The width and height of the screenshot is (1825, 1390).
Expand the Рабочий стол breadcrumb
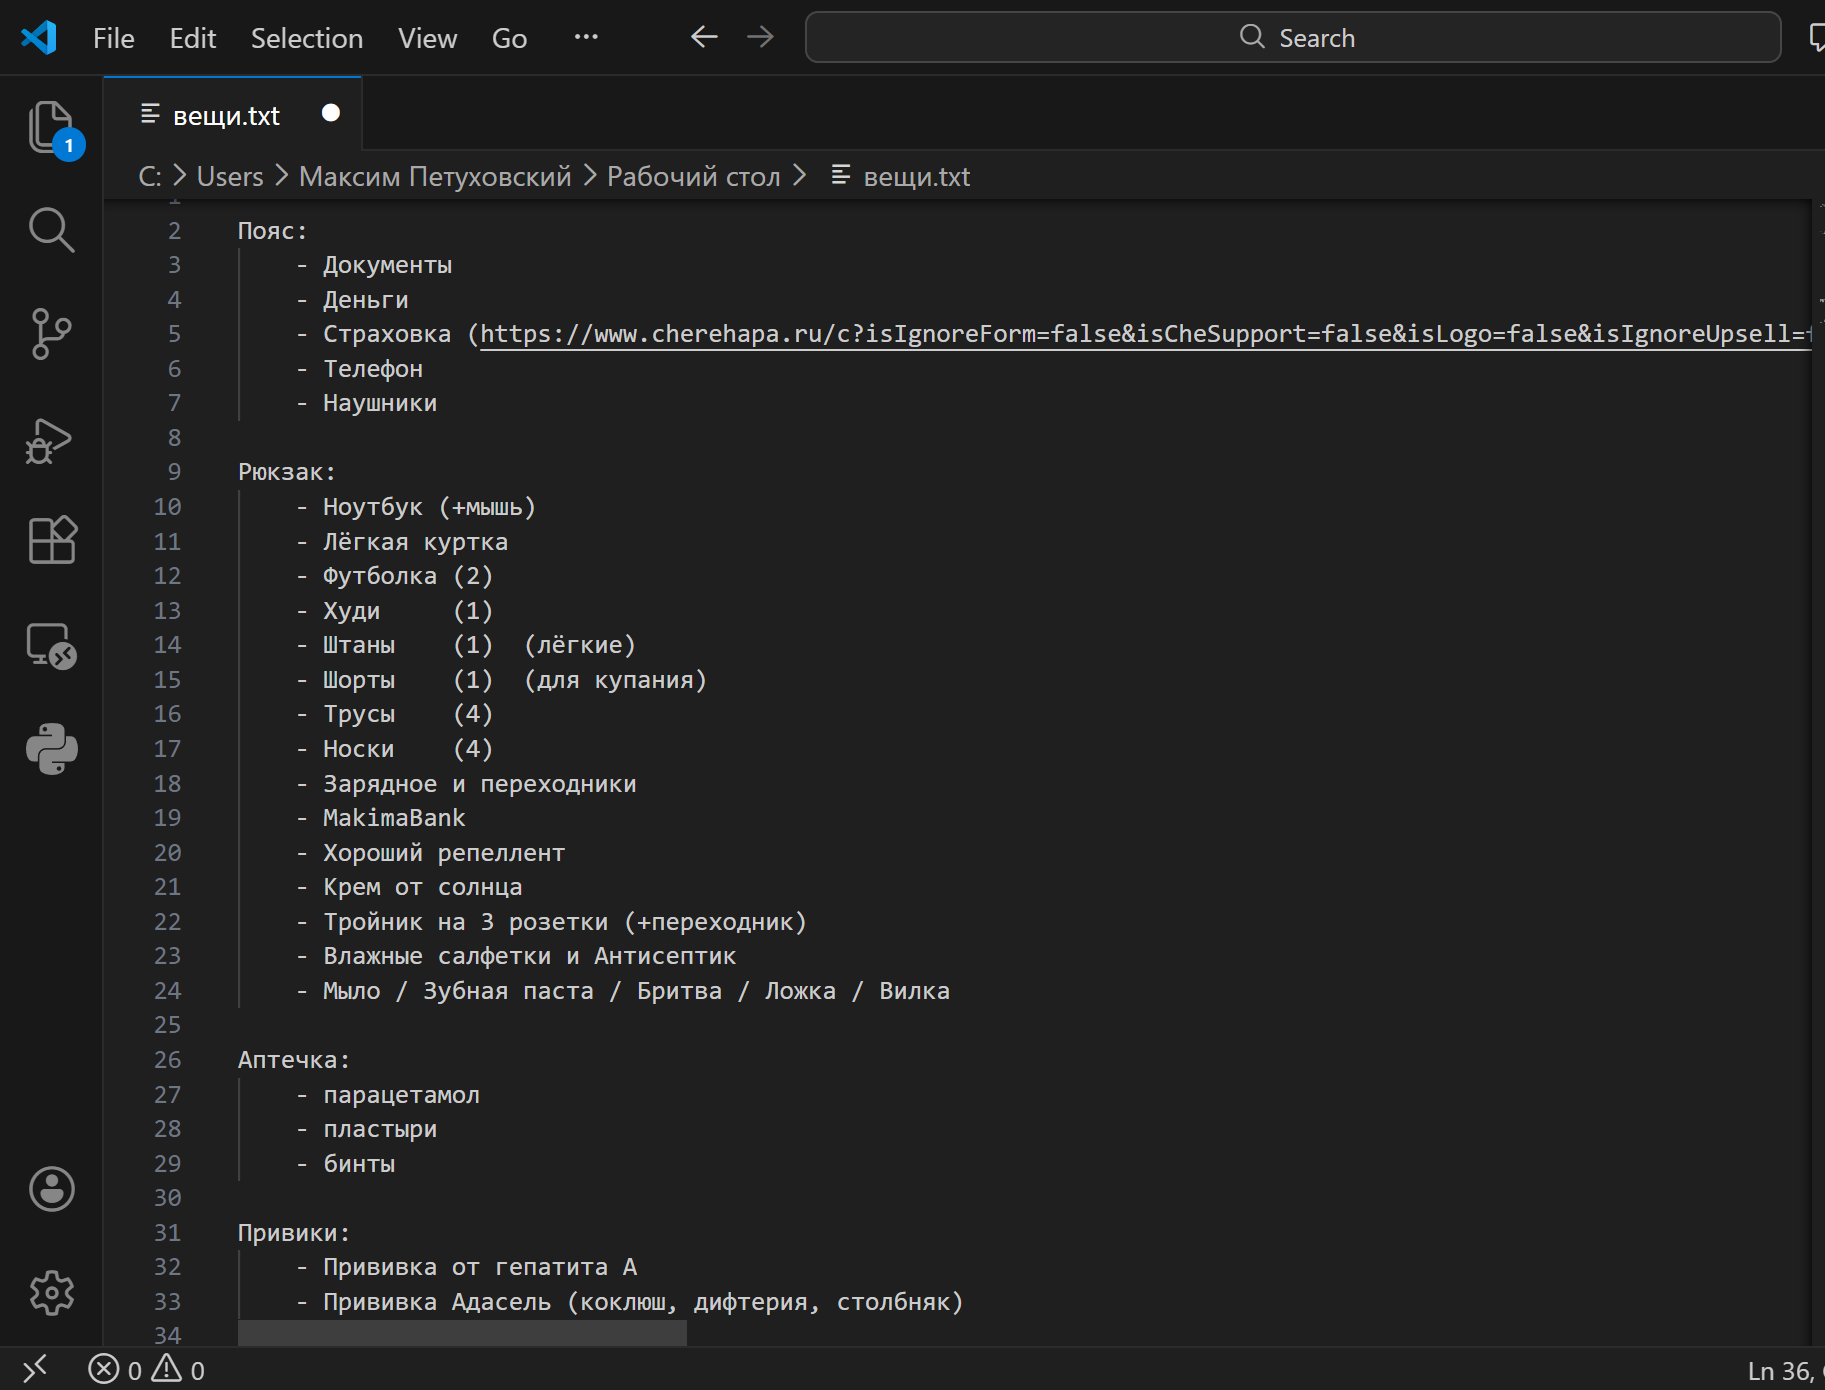[x=693, y=177]
